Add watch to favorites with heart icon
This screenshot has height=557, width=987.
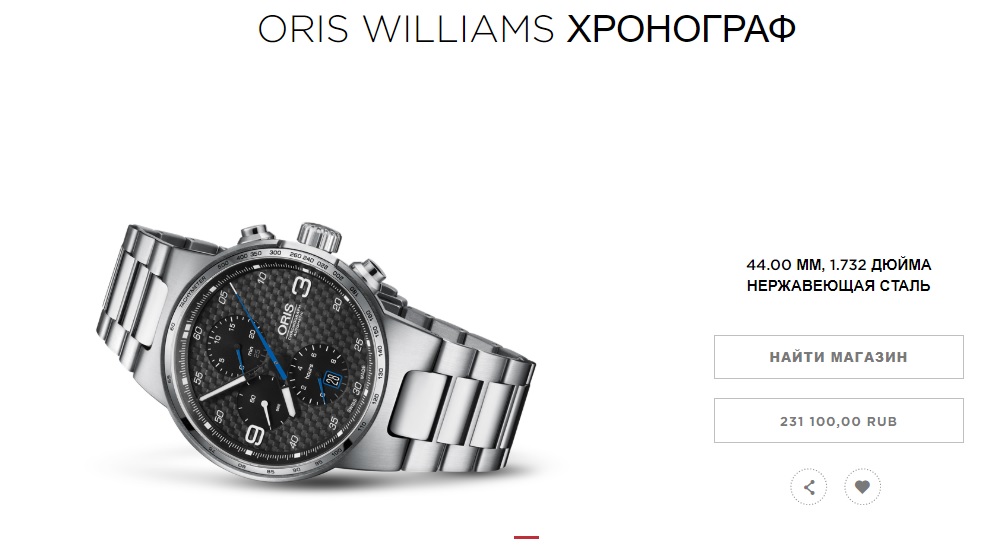coord(862,487)
